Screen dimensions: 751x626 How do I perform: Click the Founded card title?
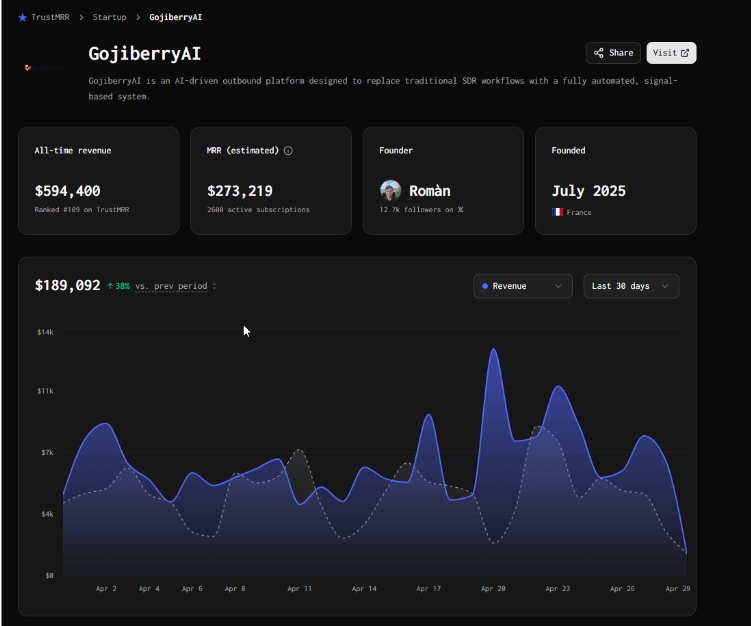tap(568, 150)
